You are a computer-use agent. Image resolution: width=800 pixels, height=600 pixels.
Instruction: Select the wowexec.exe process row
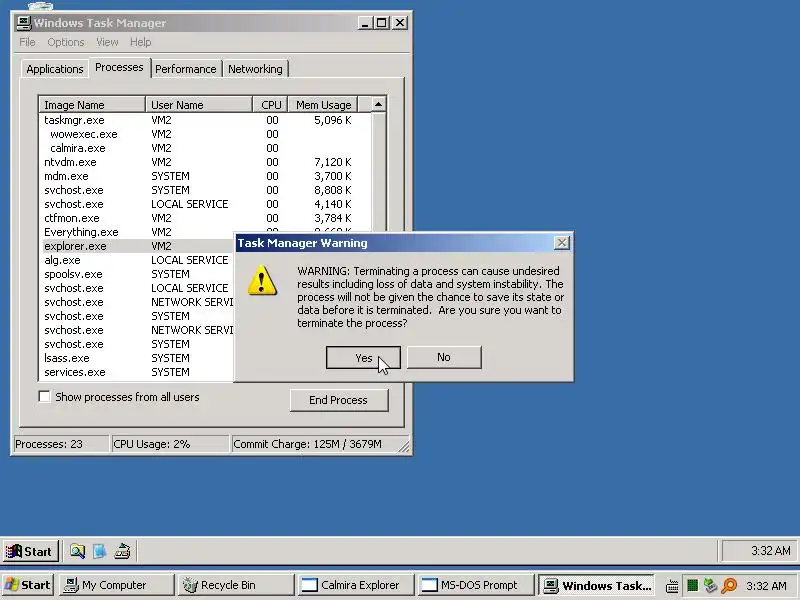pyautogui.click(x=205, y=134)
